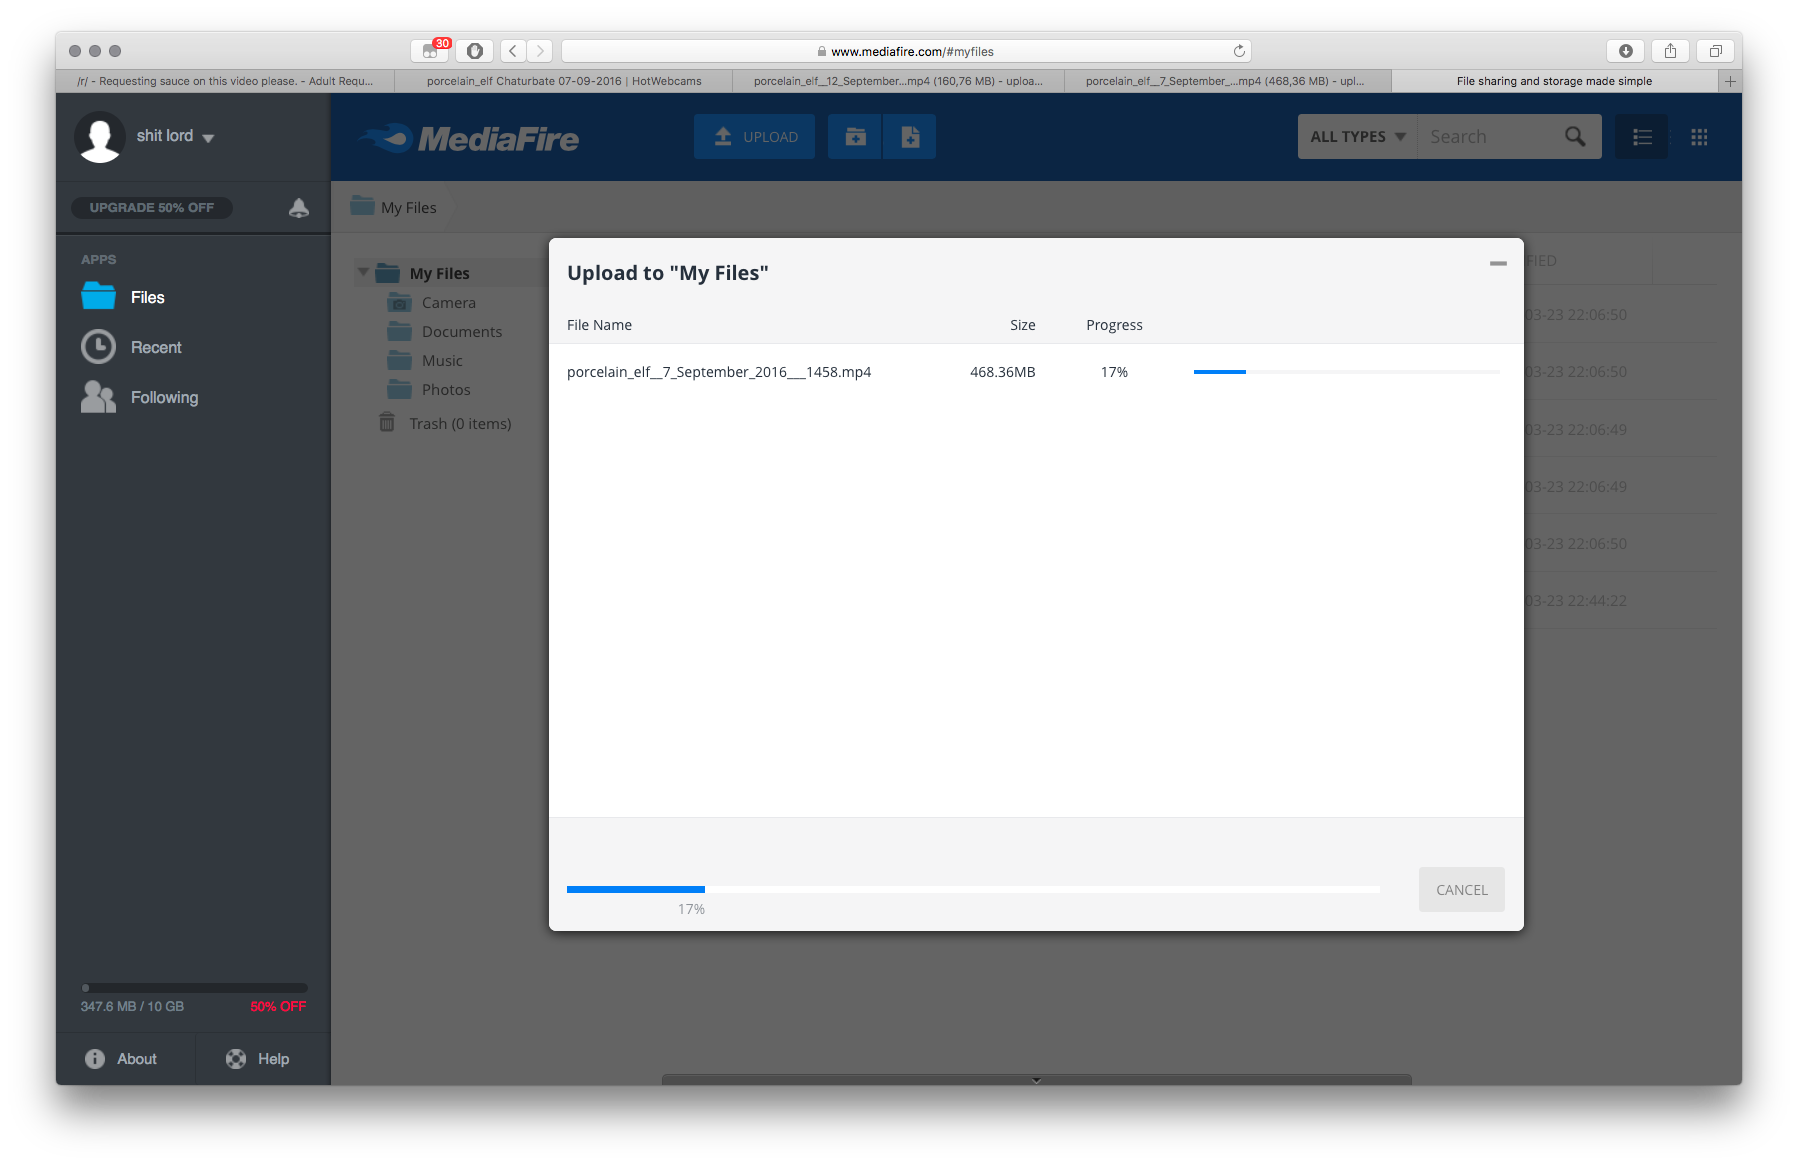Click porcelain_elf__7_September_2016___1458.mp4 file name
The image size is (1798, 1165).
click(x=719, y=372)
